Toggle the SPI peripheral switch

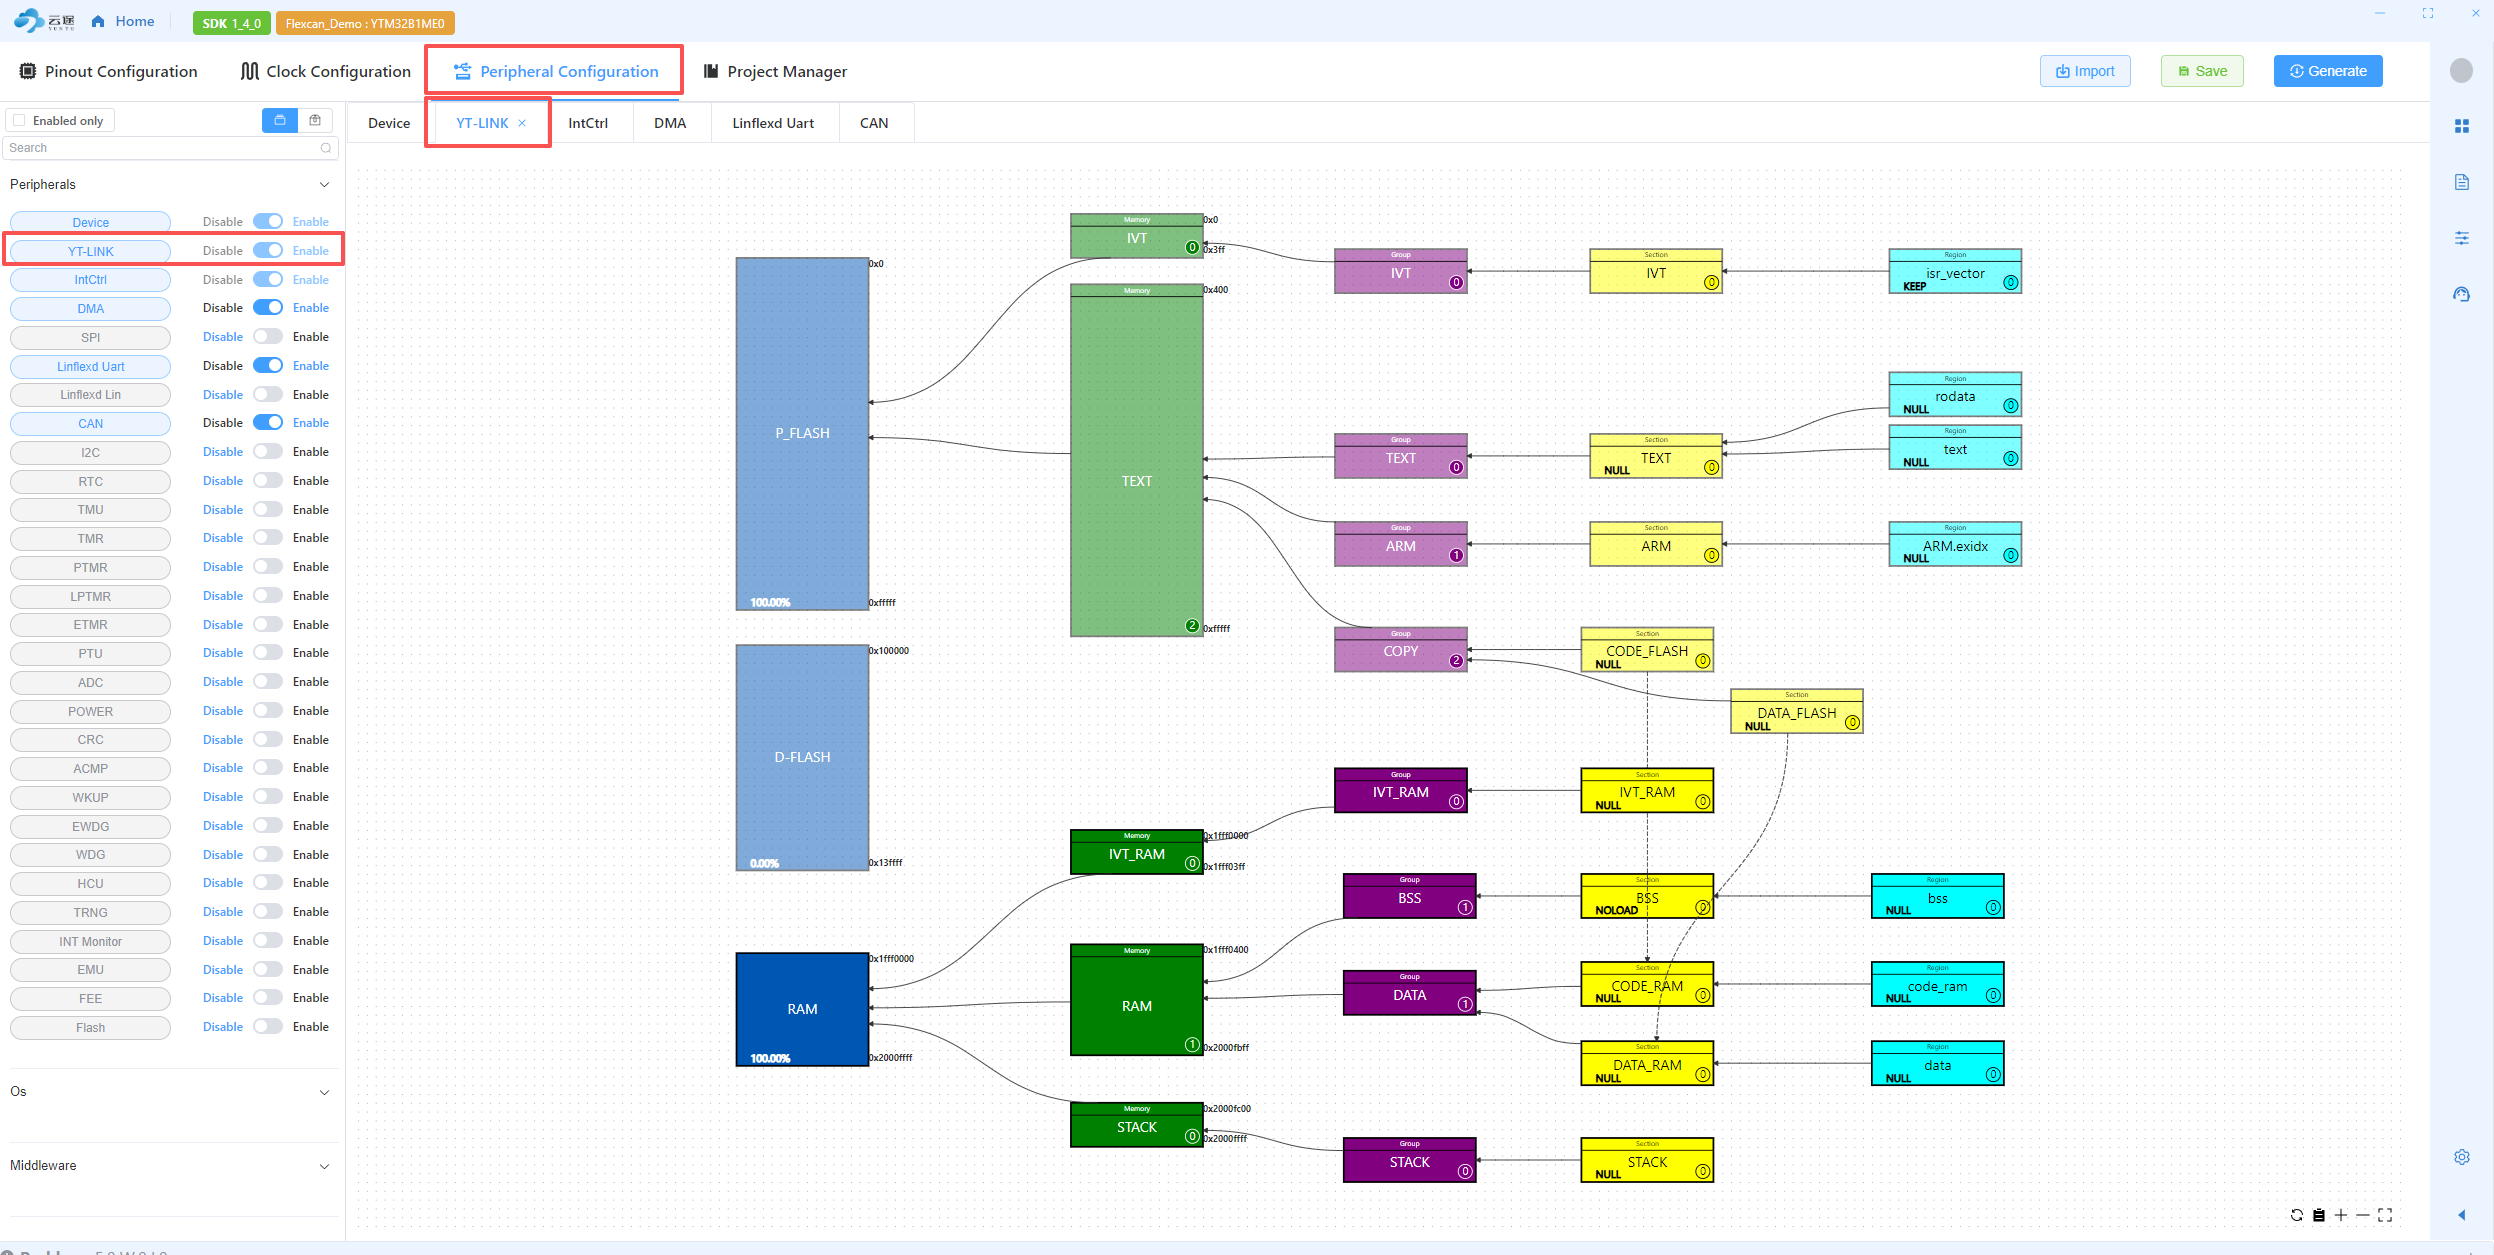(x=268, y=337)
